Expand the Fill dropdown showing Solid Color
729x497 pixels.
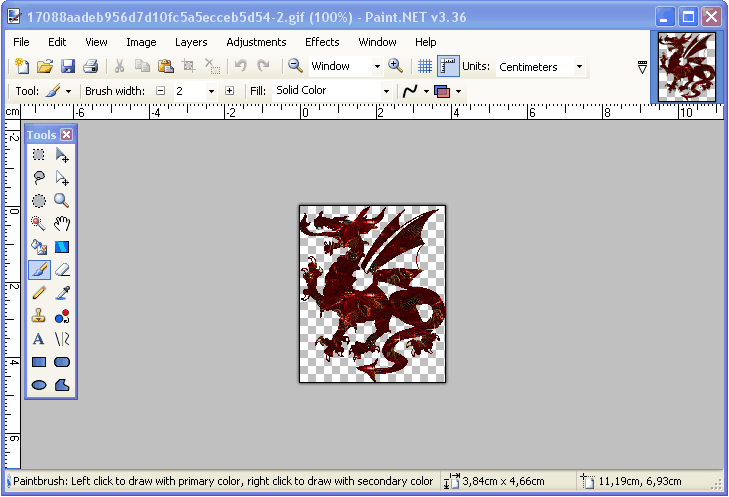(x=332, y=91)
